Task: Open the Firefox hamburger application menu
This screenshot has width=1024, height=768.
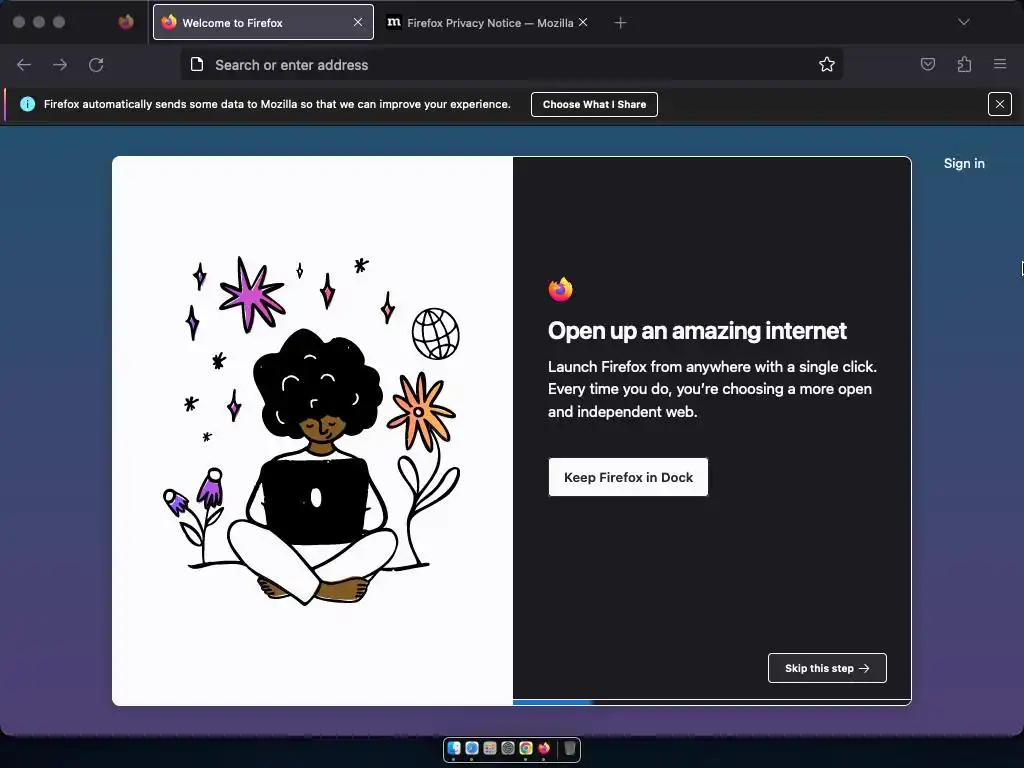Action: pyautogui.click(x=1000, y=64)
